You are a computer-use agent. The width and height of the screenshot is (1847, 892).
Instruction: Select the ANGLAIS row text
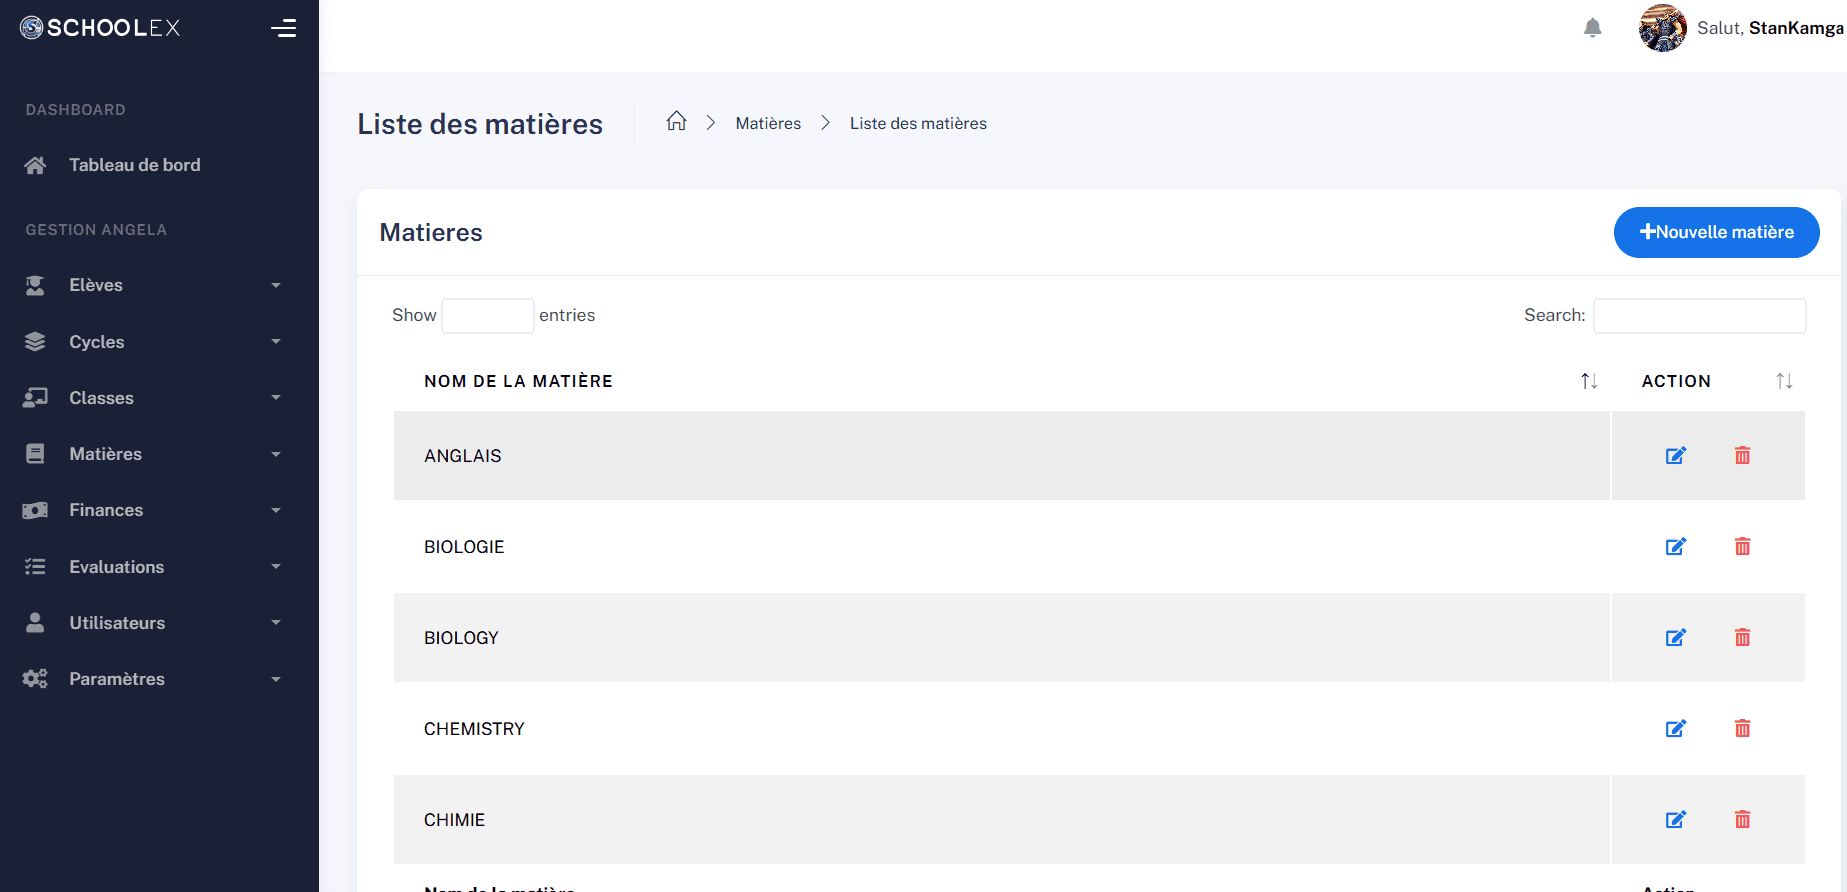[x=463, y=456]
